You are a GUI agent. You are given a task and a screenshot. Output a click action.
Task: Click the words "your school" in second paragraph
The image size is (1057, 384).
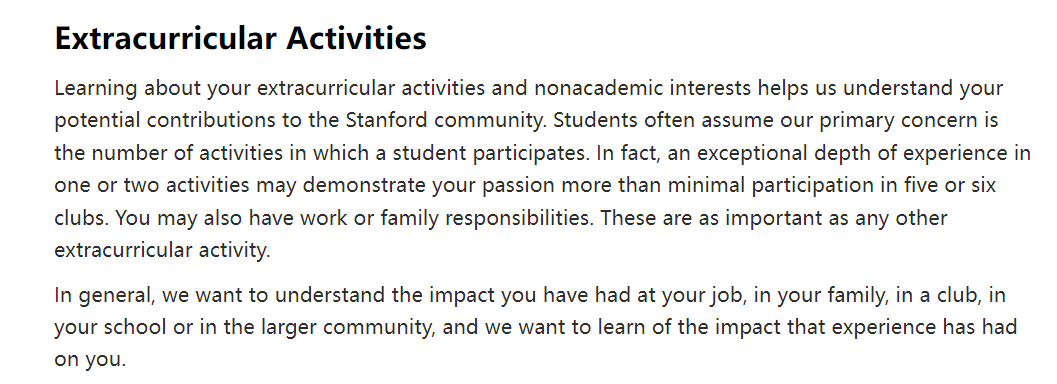pyautogui.click(x=110, y=327)
